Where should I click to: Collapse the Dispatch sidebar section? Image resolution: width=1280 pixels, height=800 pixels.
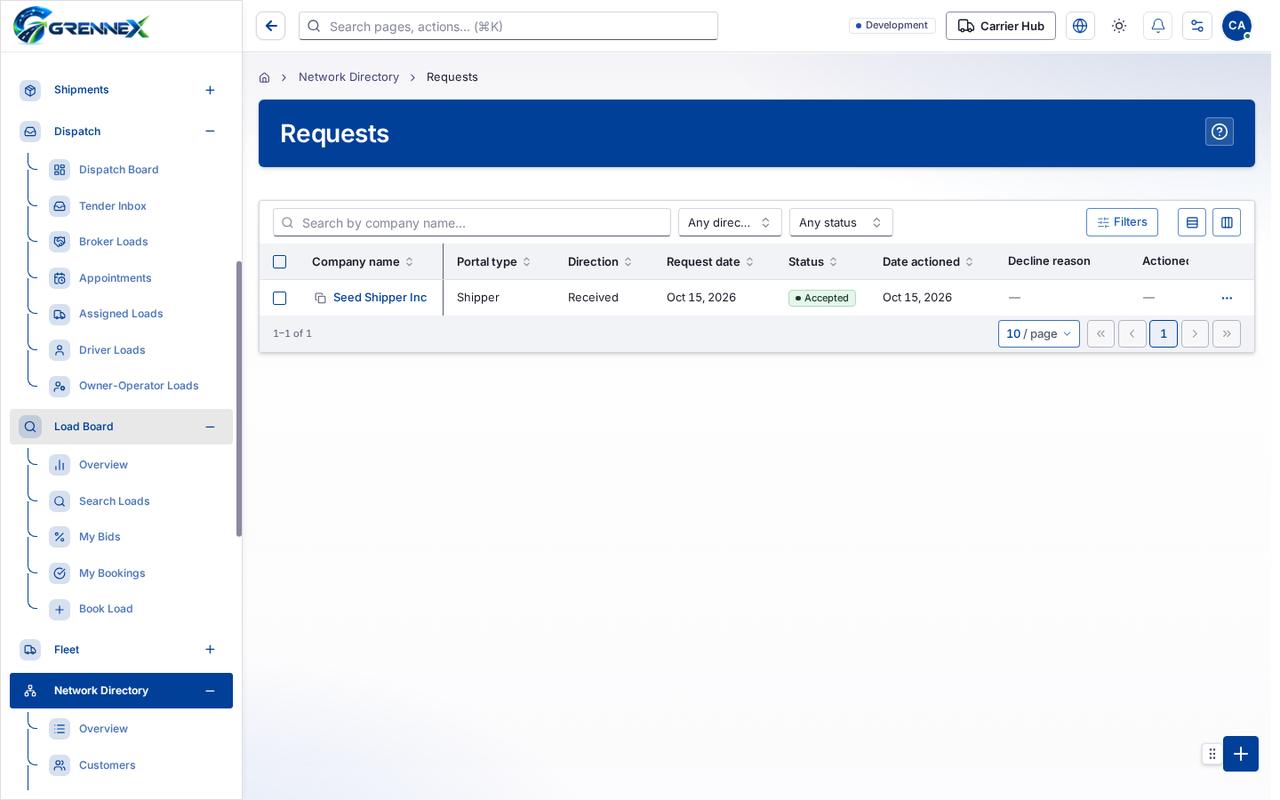coord(210,131)
